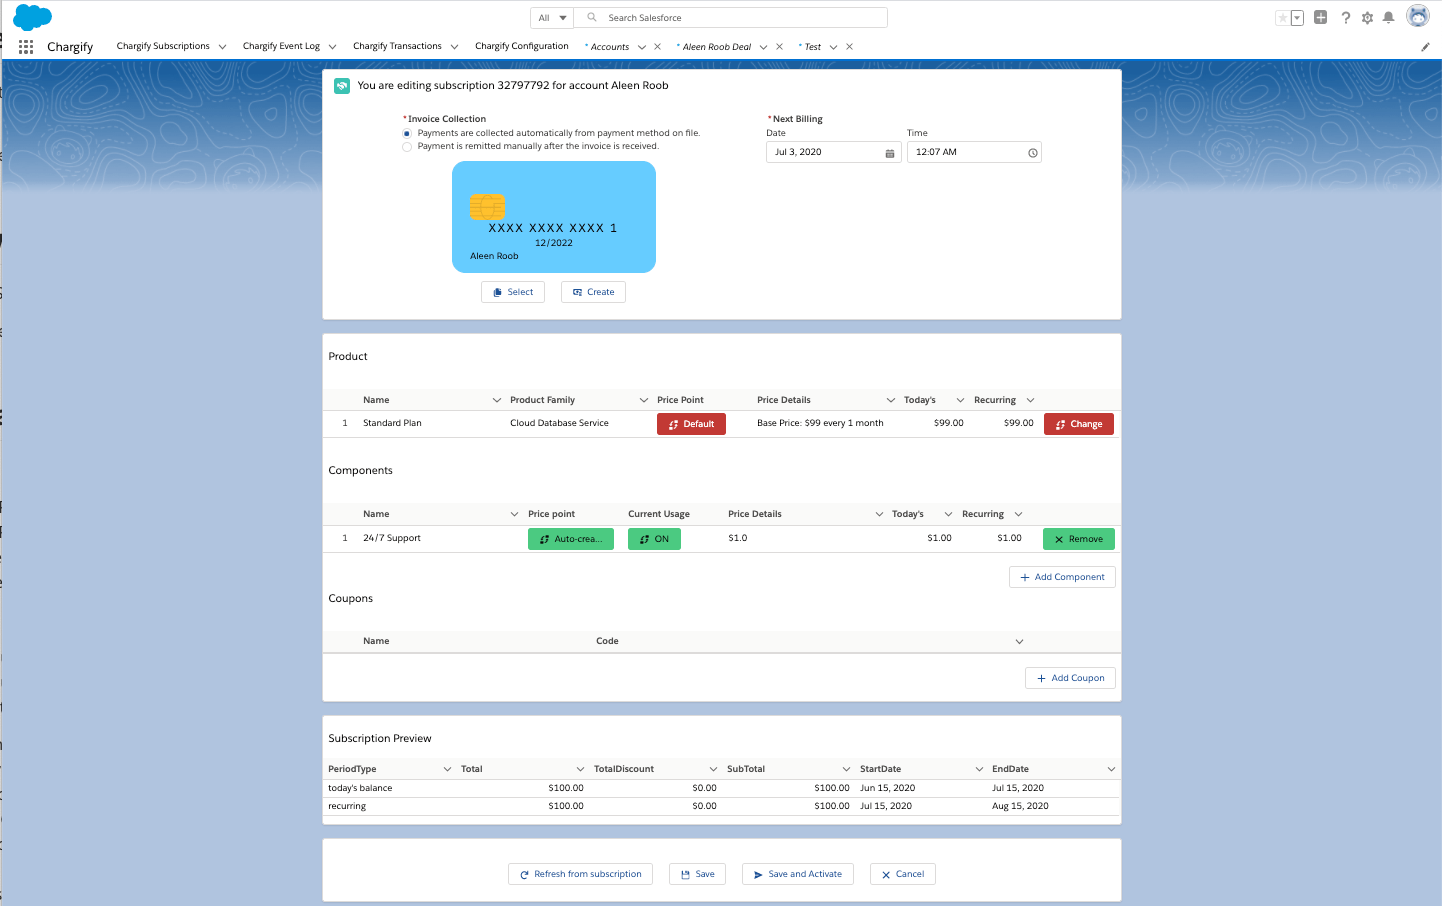This screenshot has width=1442, height=906.
Task: Expand the Product Family column menu
Action: (644, 400)
